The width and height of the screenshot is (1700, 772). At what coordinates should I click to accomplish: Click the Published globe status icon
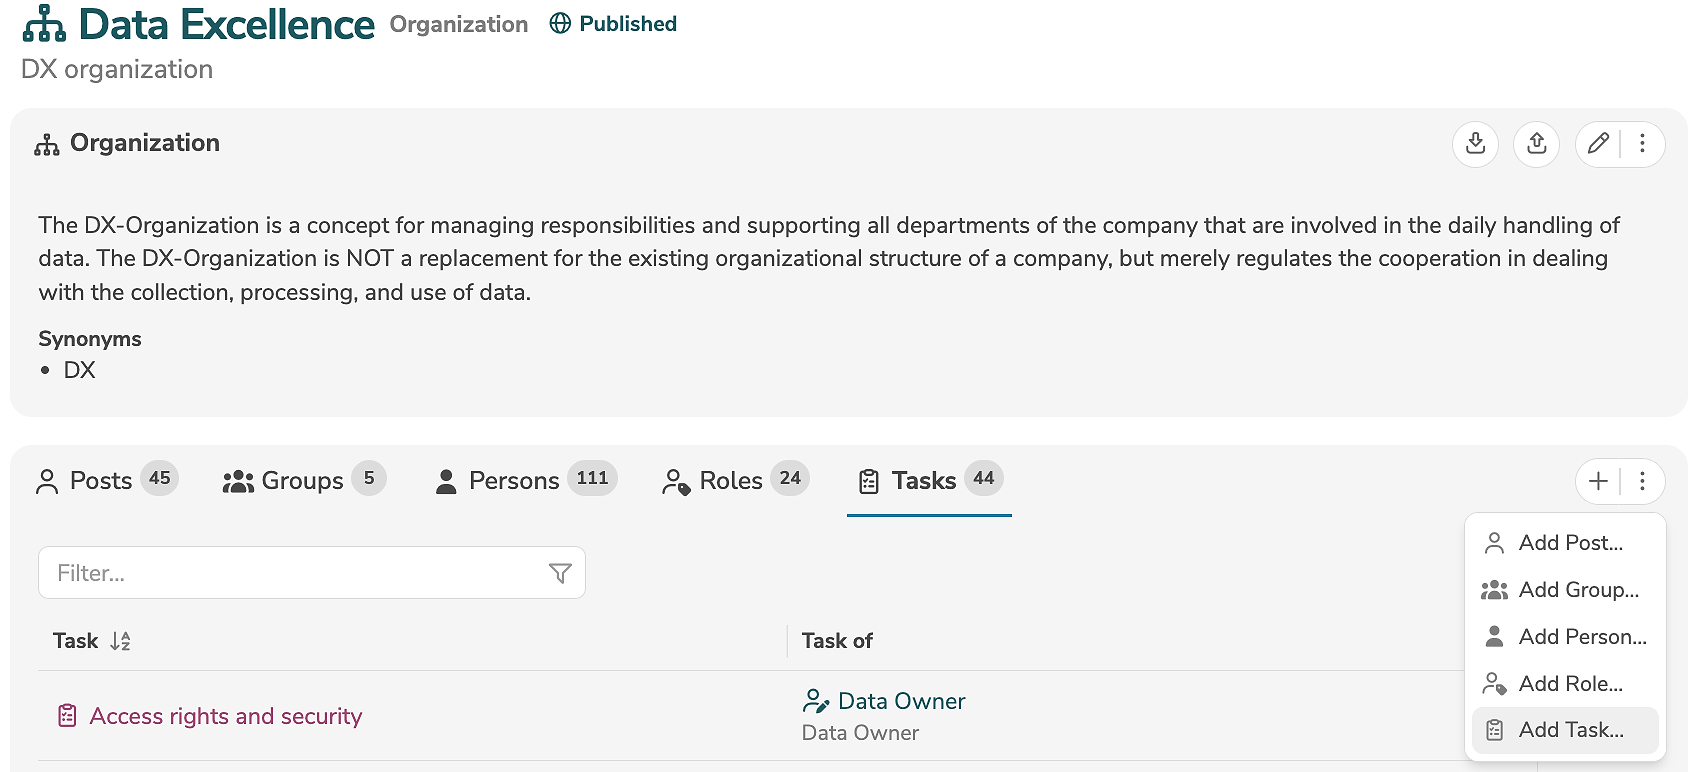[x=561, y=24]
